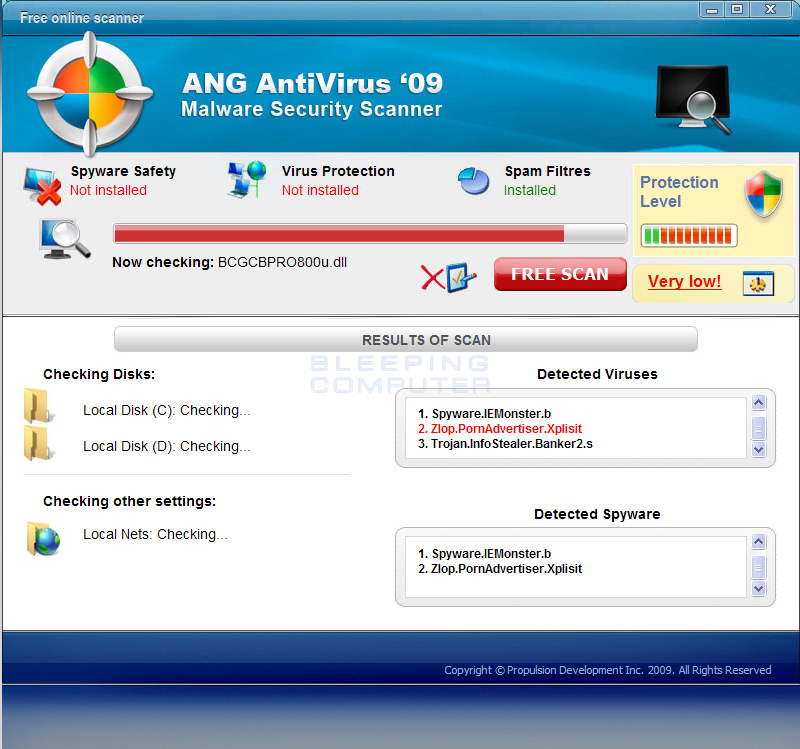Click up arrow in Detected Viruses list
This screenshot has height=749, width=800.
tap(759, 403)
